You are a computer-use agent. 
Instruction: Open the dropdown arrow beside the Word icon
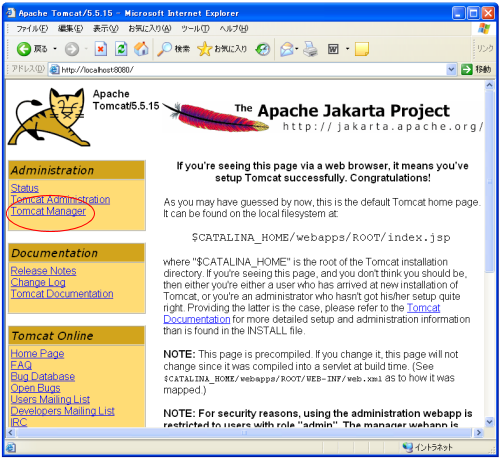point(347,49)
